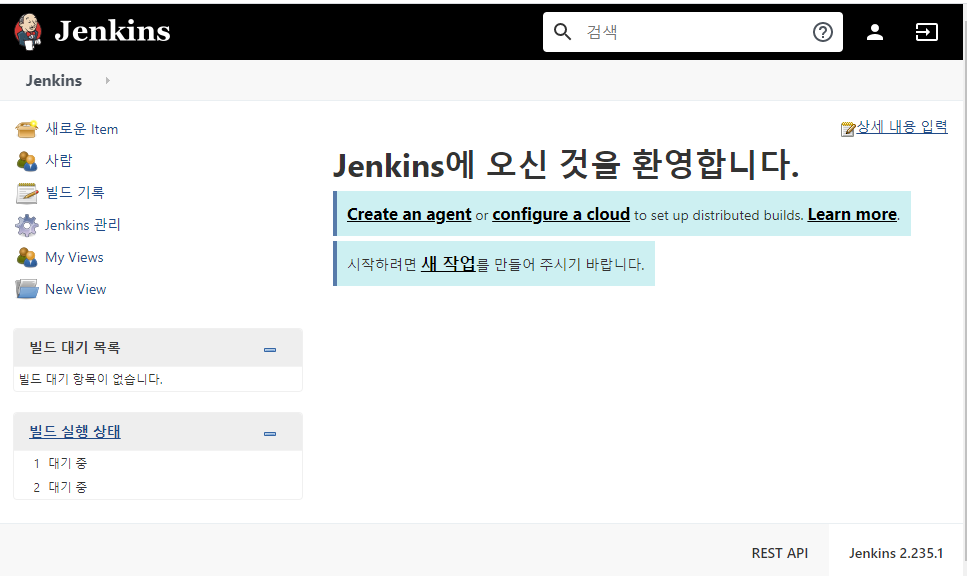
Task: Focus the 검색 search input field
Action: pos(693,31)
